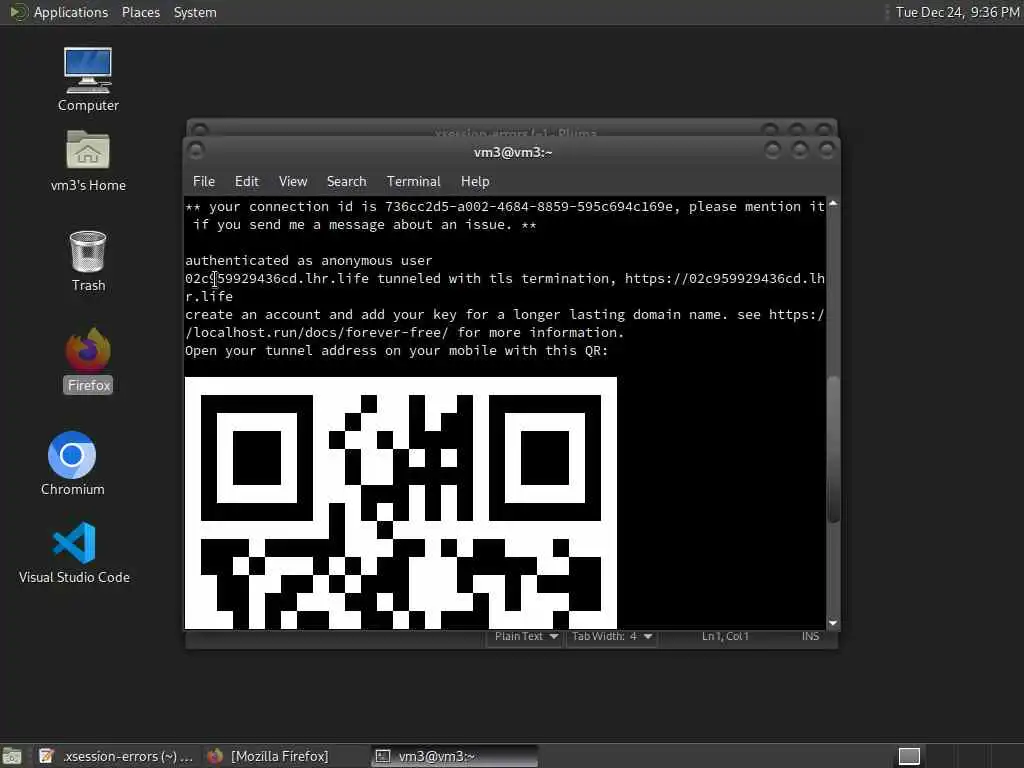Open the terminal Search menu

[x=346, y=182]
